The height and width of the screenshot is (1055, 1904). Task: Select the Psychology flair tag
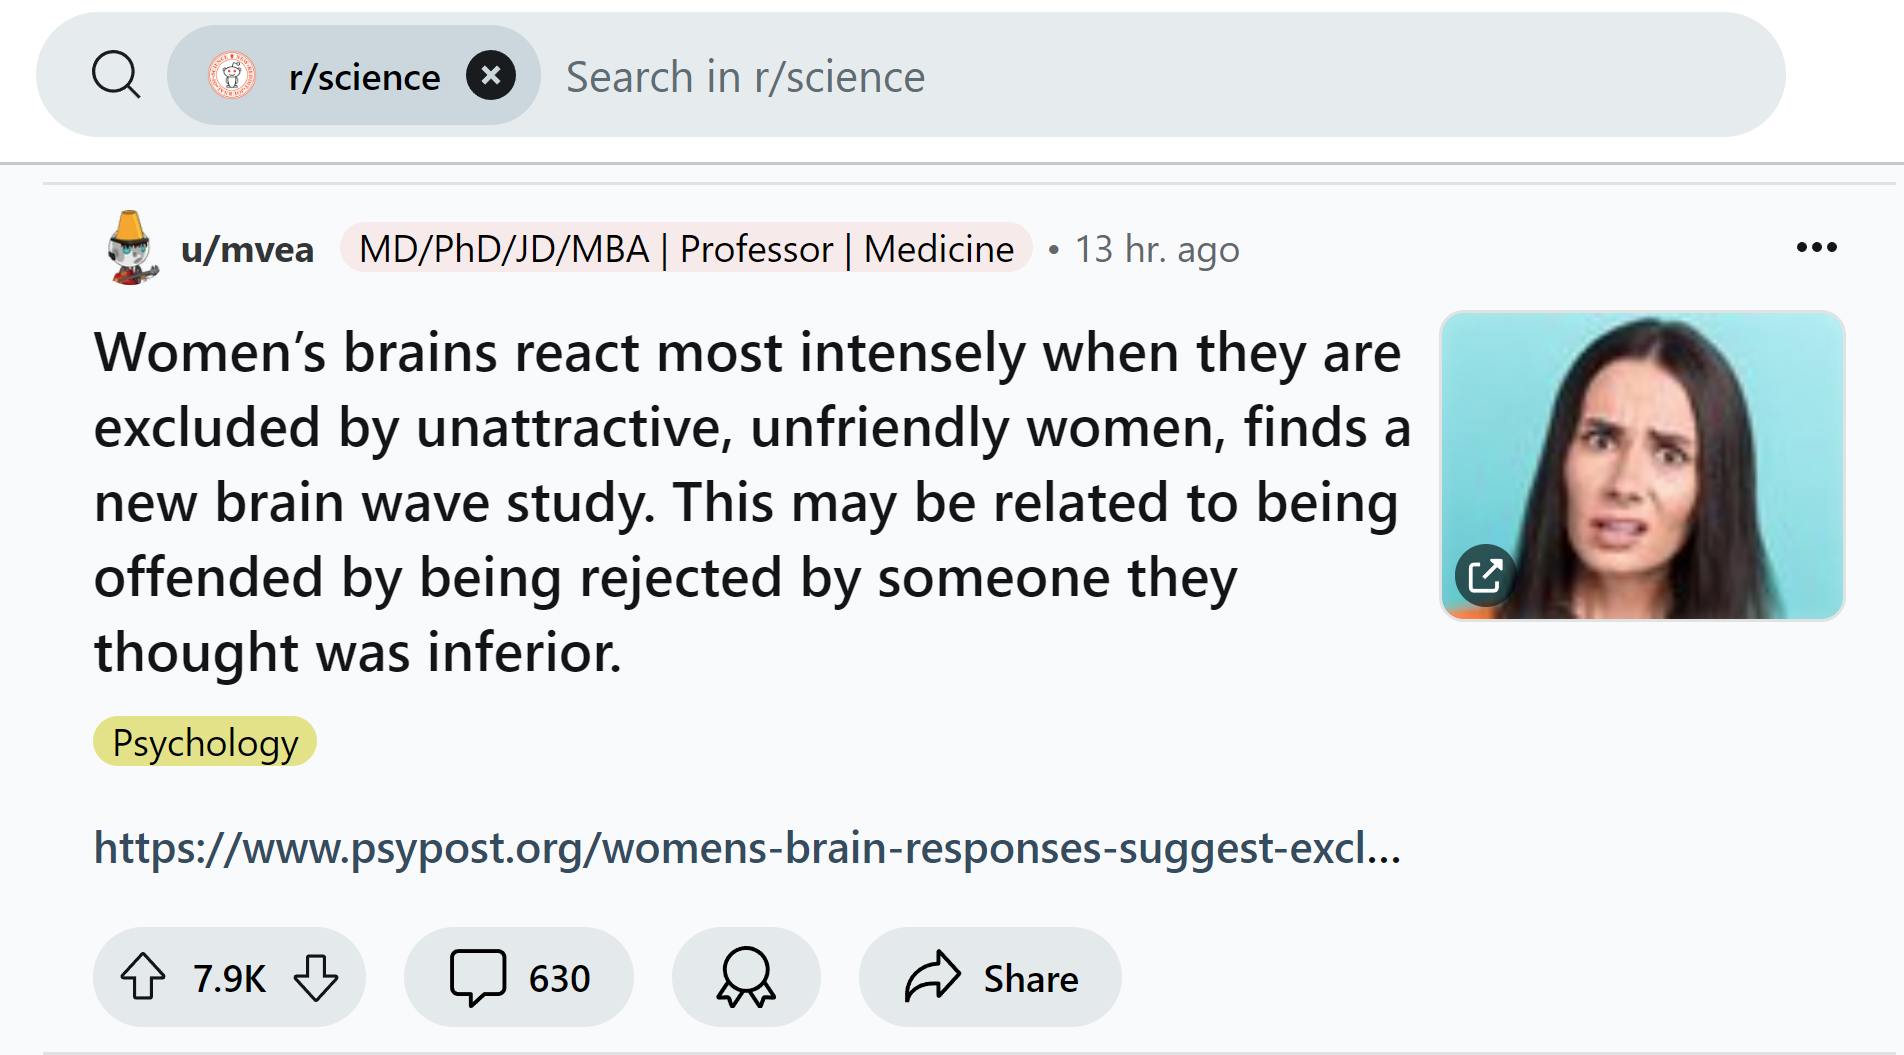tap(205, 742)
